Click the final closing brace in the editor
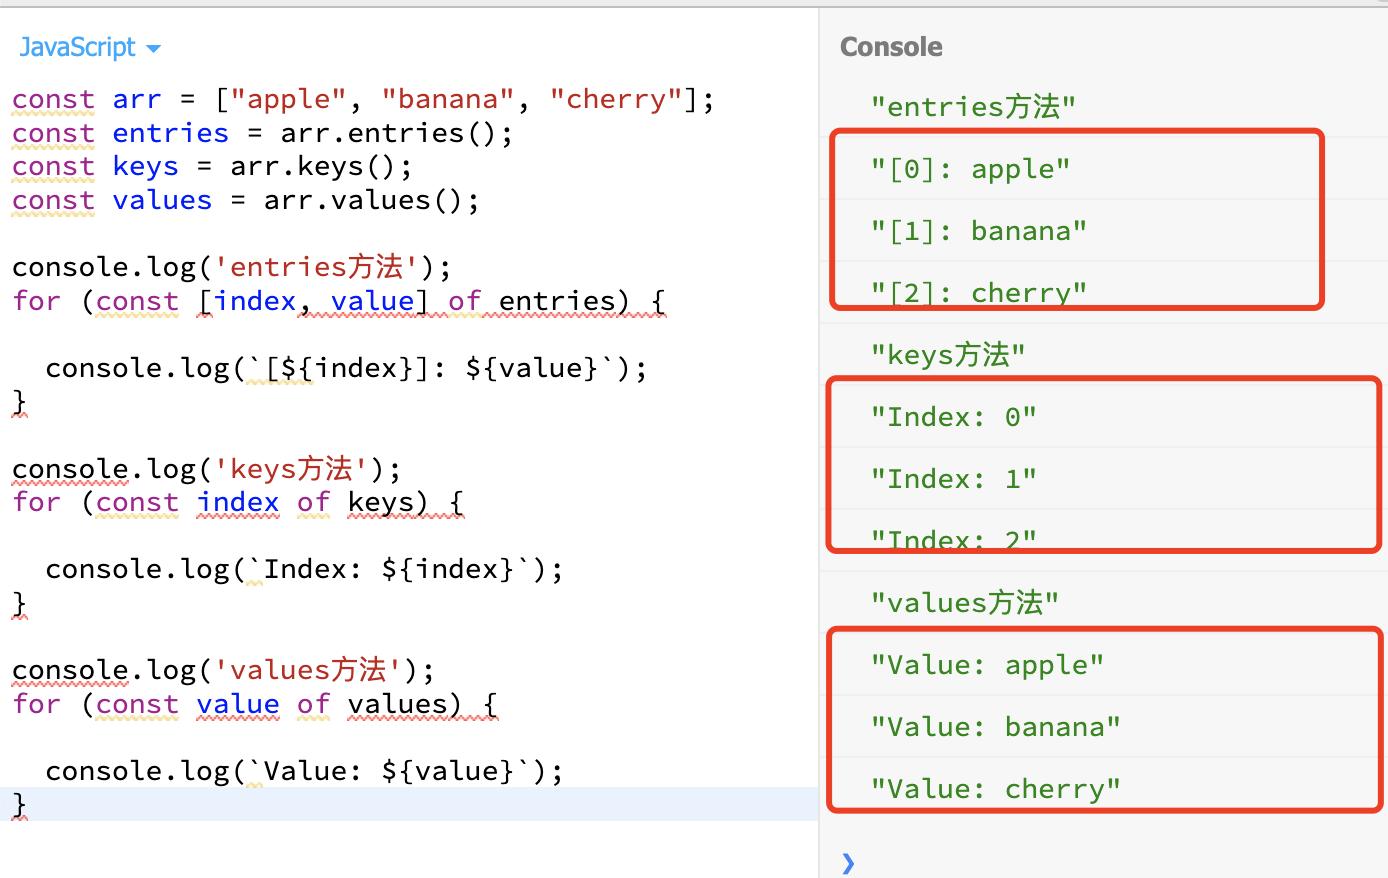Viewport: 1388px width, 878px height. tap(17, 804)
